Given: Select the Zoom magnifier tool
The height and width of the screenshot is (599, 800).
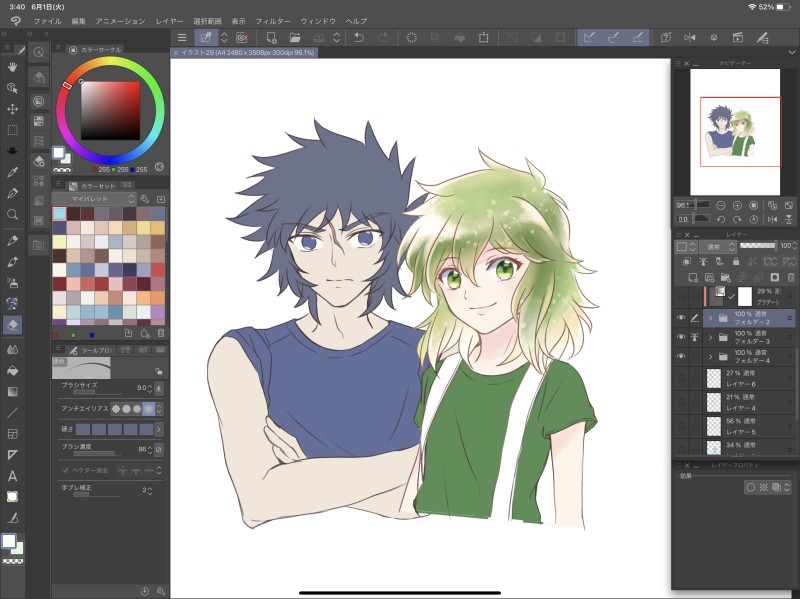Looking at the screenshot, I should [12, 214].
